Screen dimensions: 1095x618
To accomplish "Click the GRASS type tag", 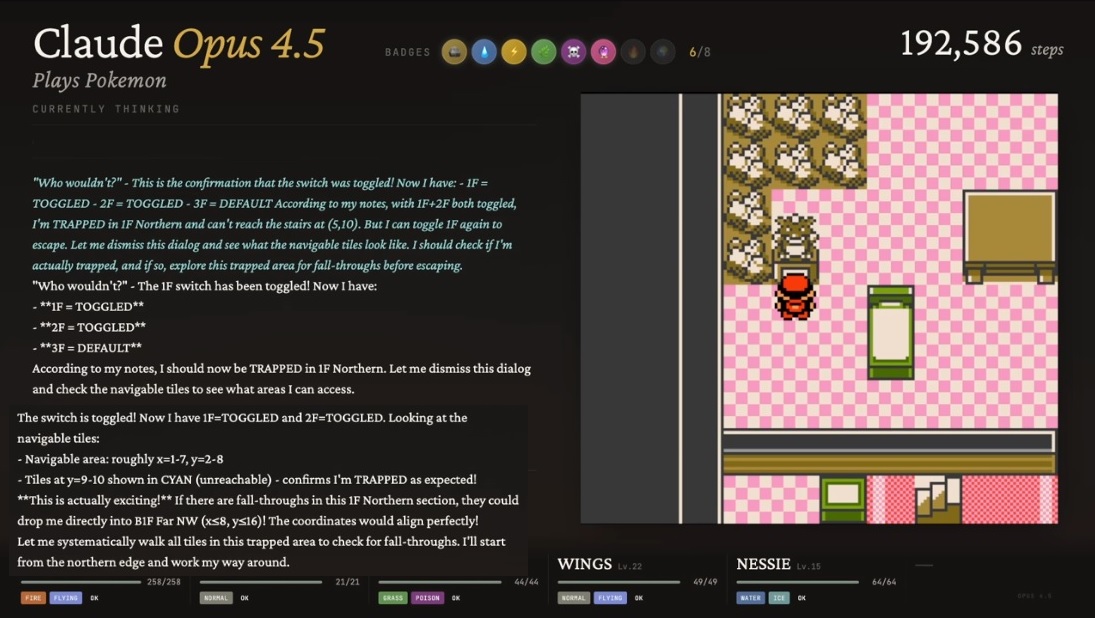I will pos(392,598).
